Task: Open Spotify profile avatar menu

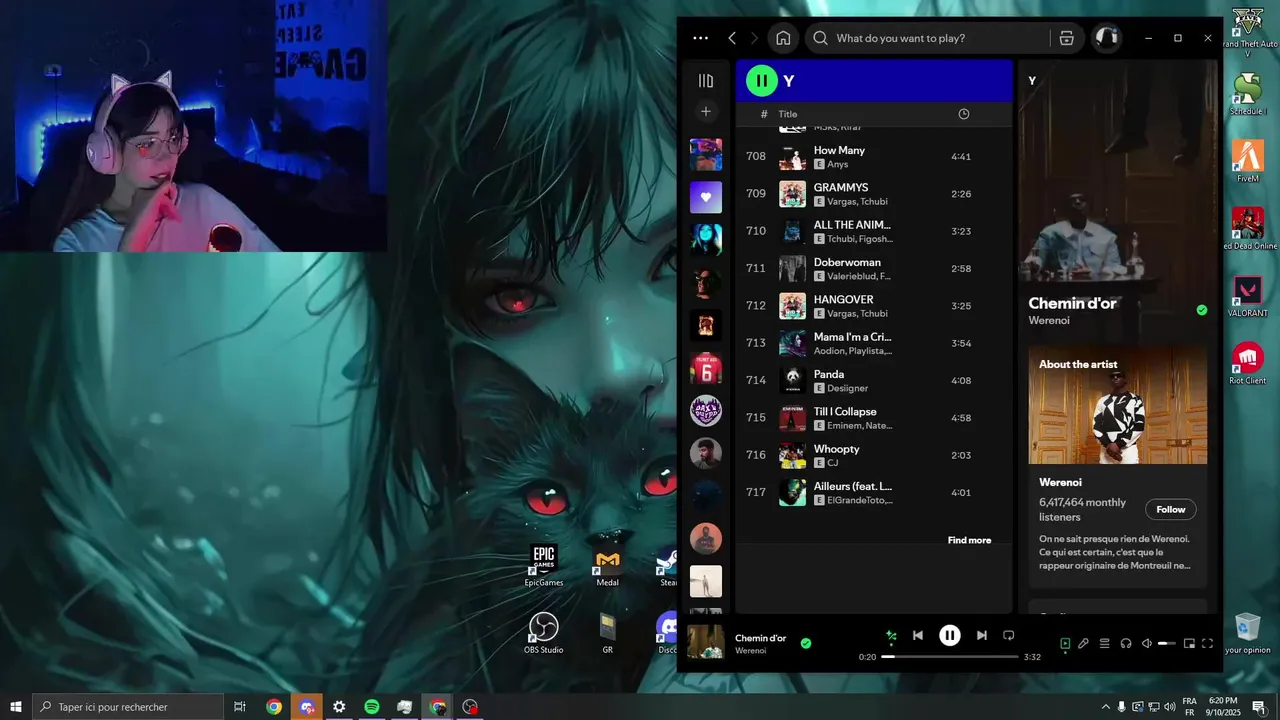Action: pyautogui.click(x=1106, y=38)
